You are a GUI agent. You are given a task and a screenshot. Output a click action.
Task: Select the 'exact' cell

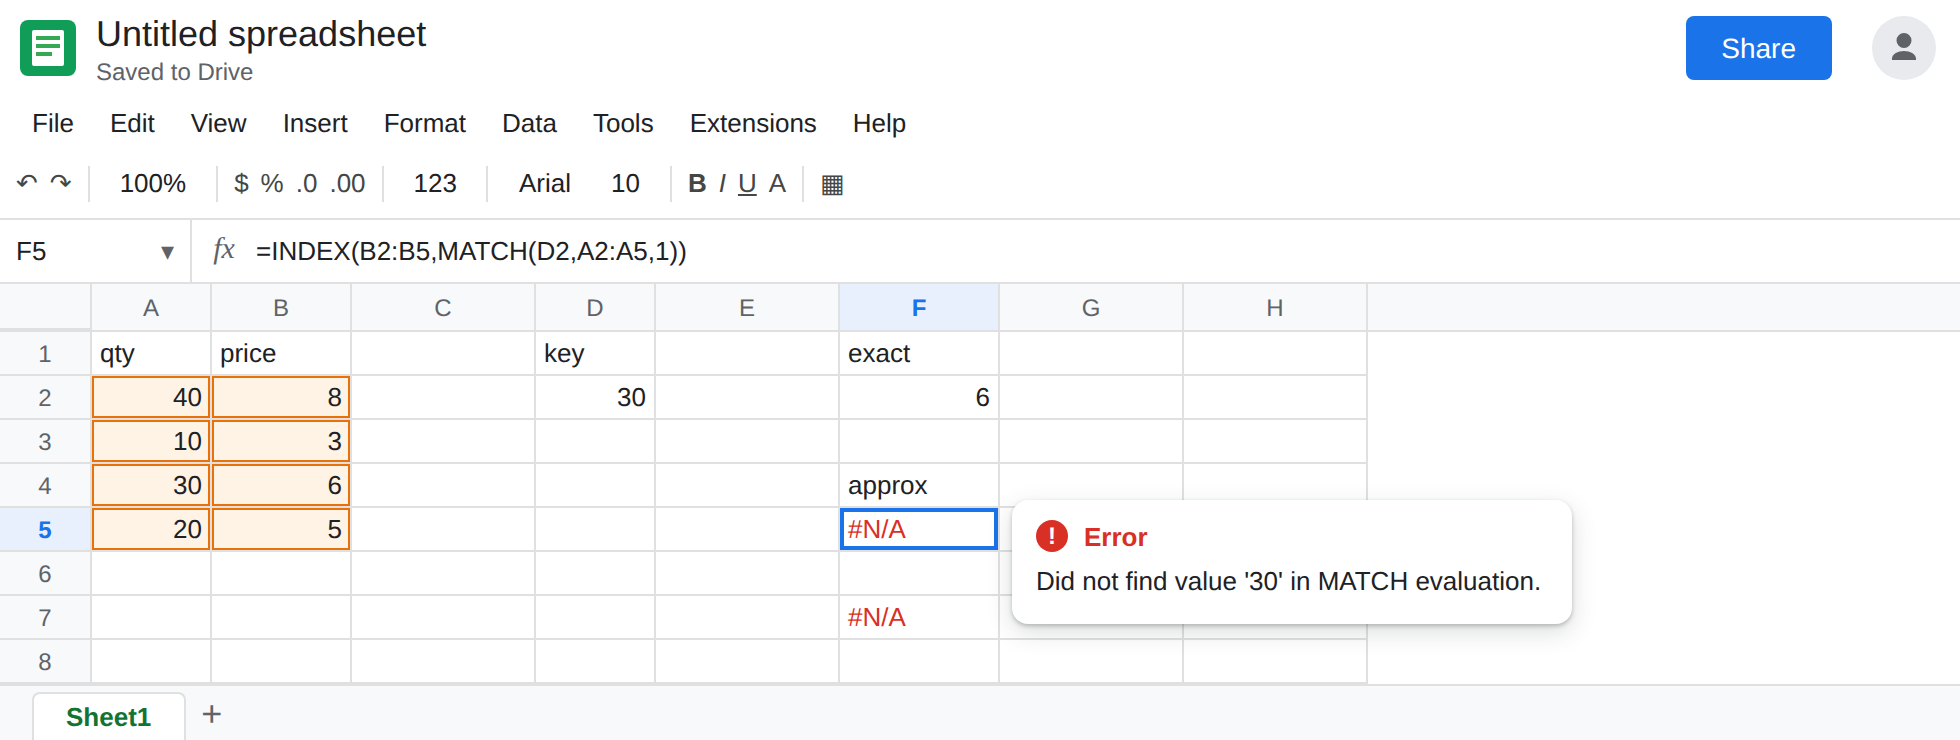click(x=919, y=354)
